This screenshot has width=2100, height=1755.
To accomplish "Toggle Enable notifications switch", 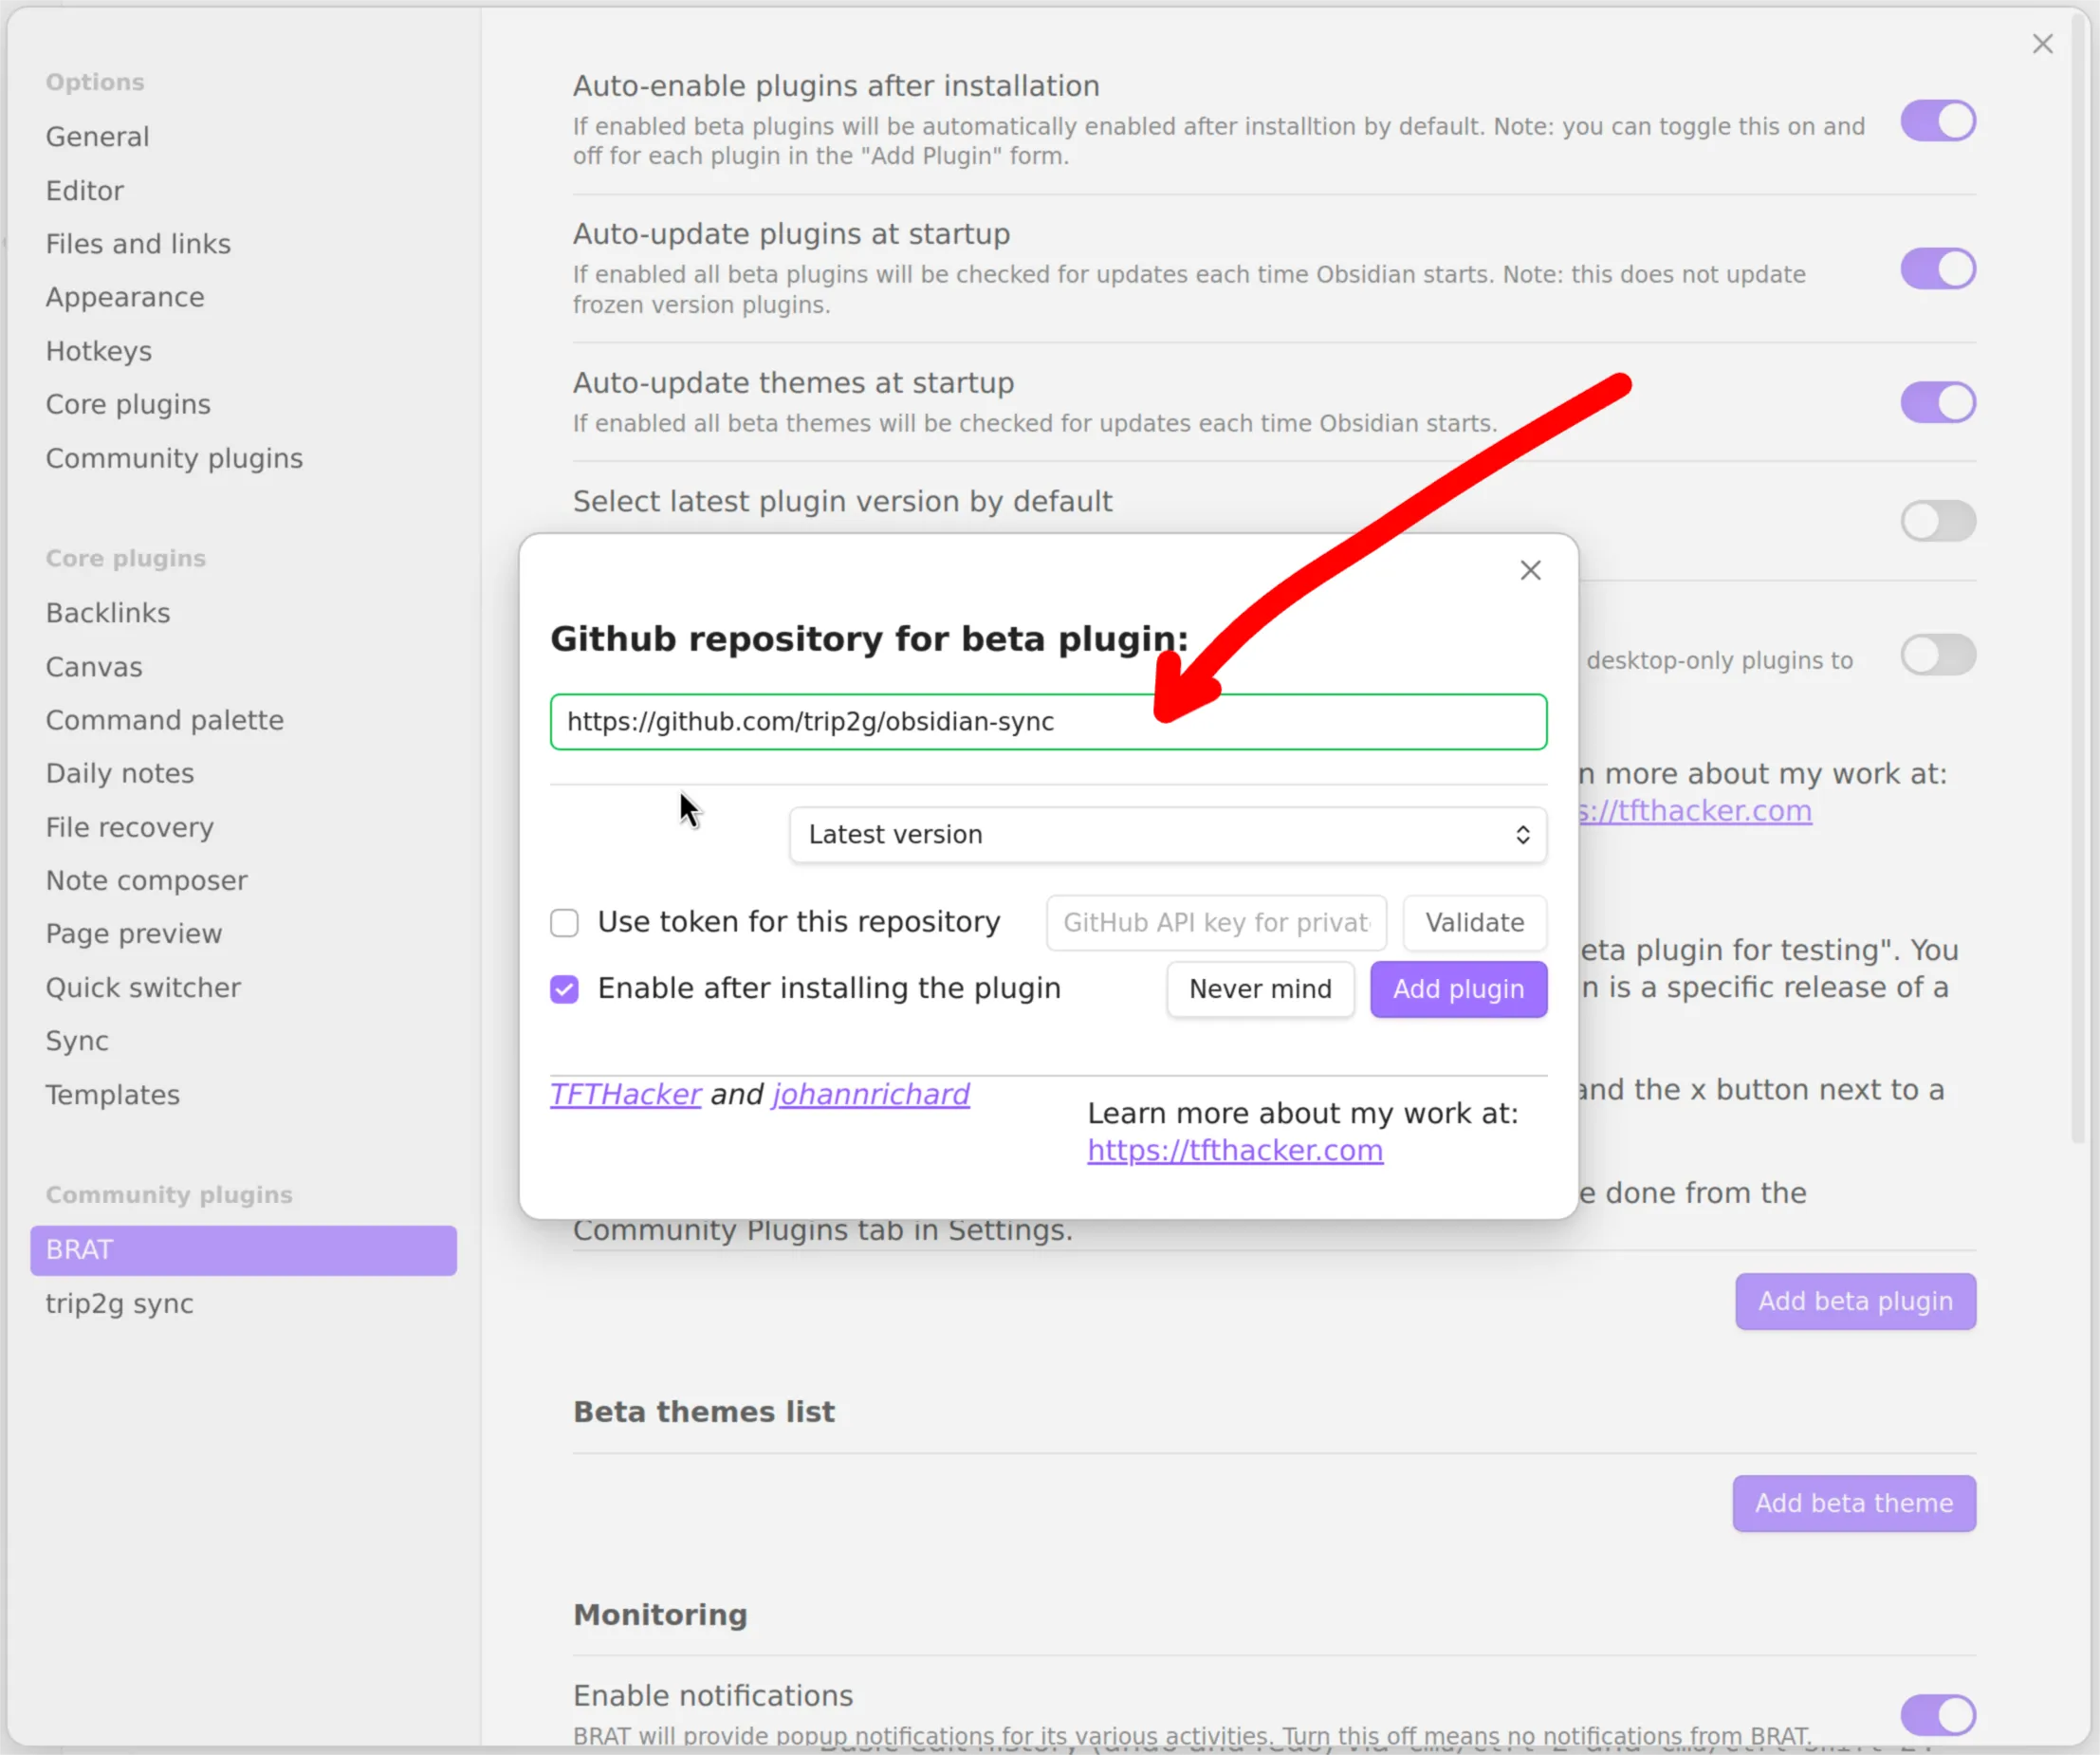I will [x=1937, y=1714].
